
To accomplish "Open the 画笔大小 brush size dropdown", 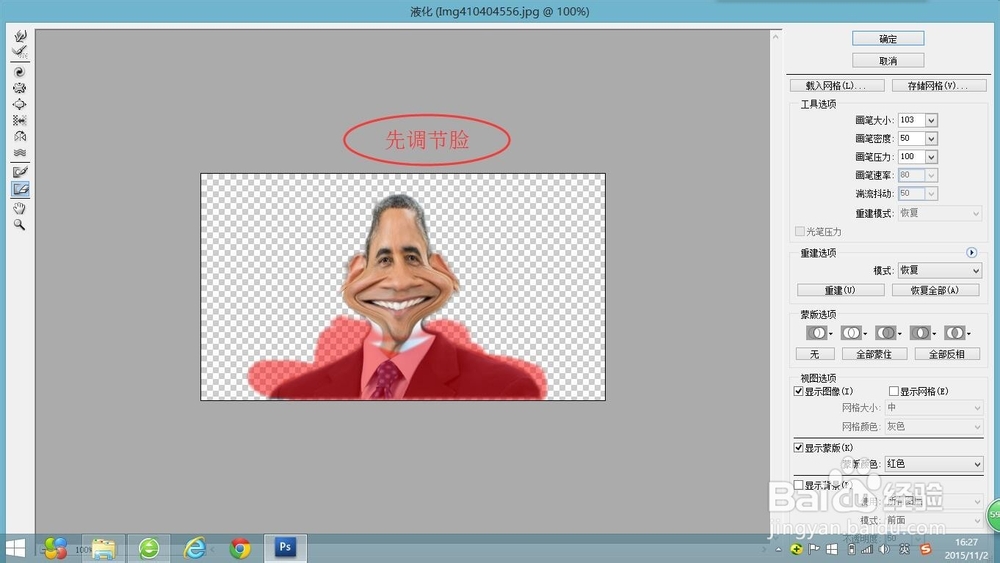I will [x=931, y=120].
